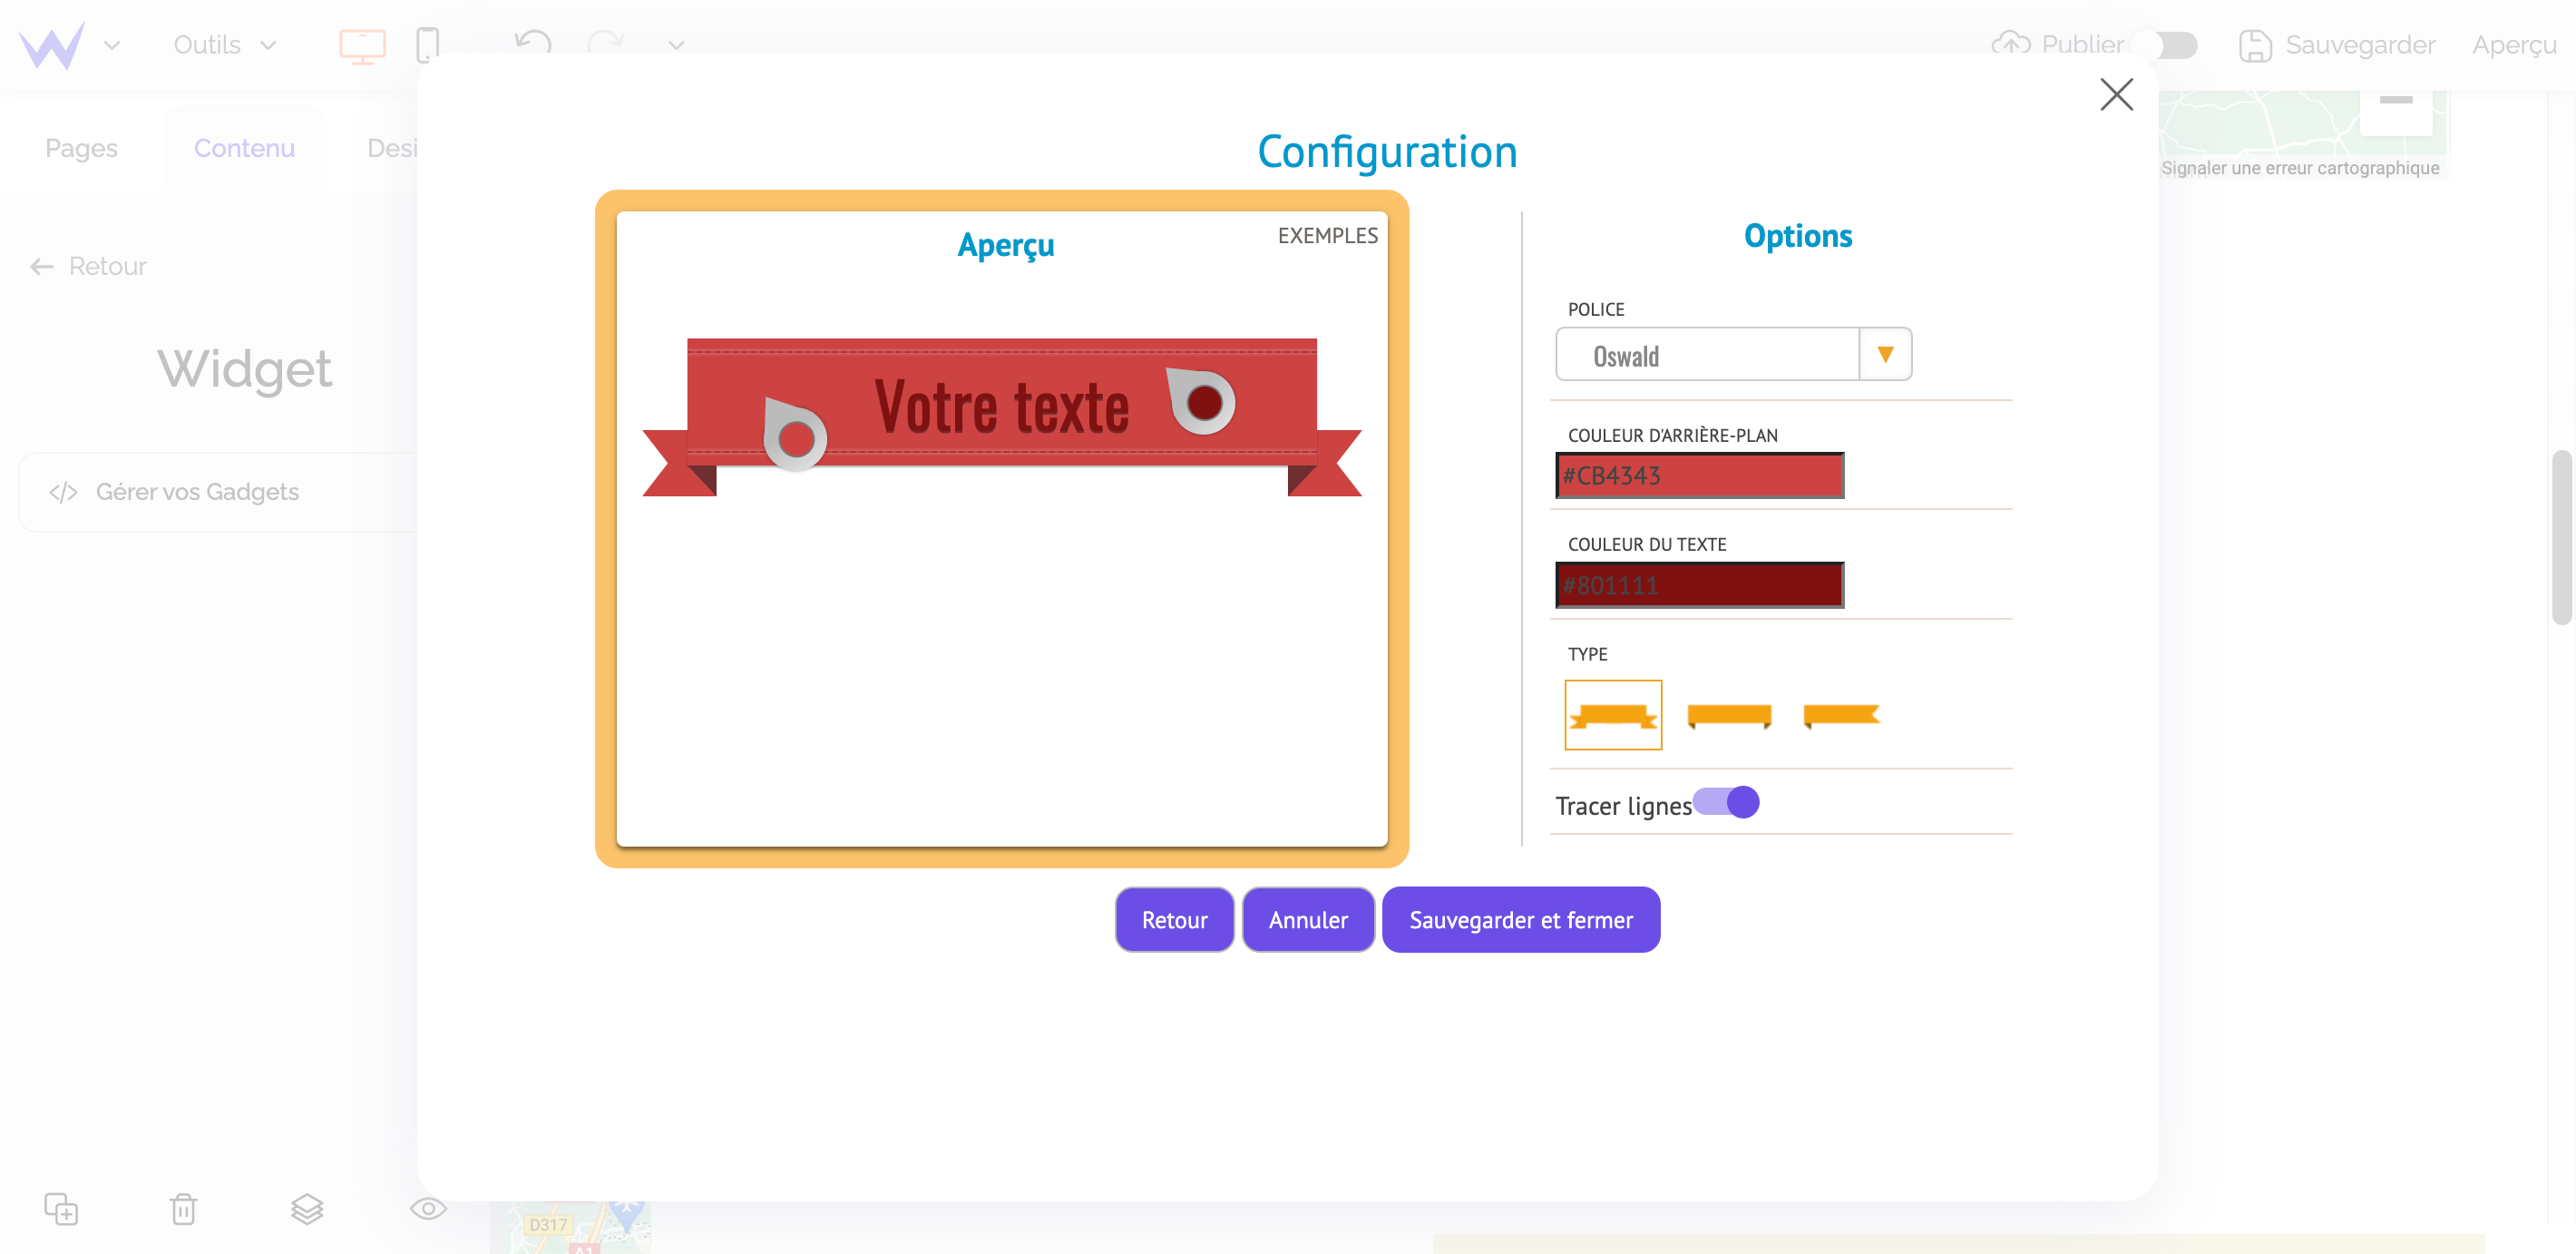Viewport: 2576px width, 1254px height.
Task: Select the second ribbon type with folded corners
Action: [1729, 716]
